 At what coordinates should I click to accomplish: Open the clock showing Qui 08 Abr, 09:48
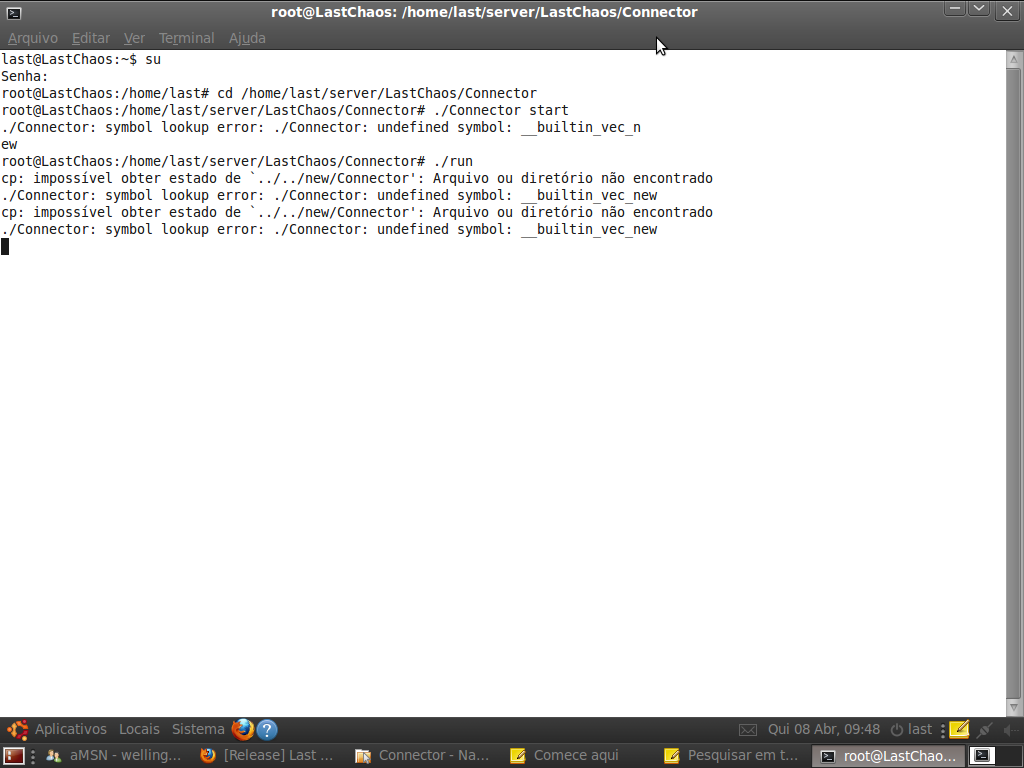pyautogui.click(x=824, y=729)
